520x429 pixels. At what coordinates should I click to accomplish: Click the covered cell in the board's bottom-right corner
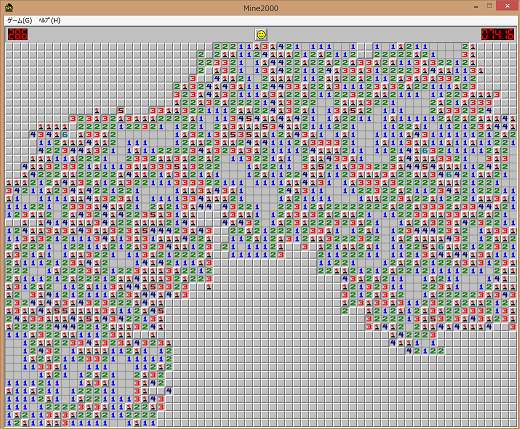[x=513, y=423]
